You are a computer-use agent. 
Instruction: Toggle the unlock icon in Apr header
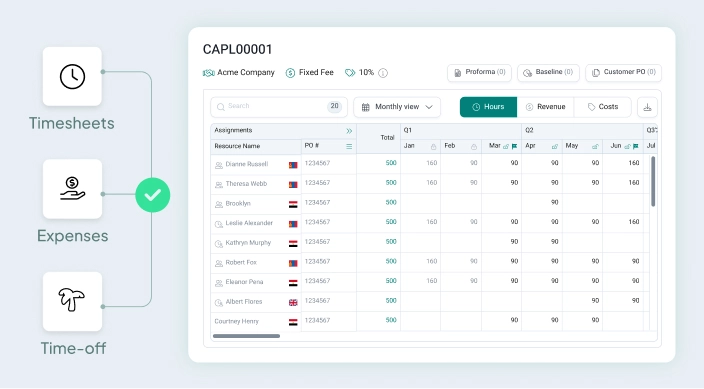point(554,146)
